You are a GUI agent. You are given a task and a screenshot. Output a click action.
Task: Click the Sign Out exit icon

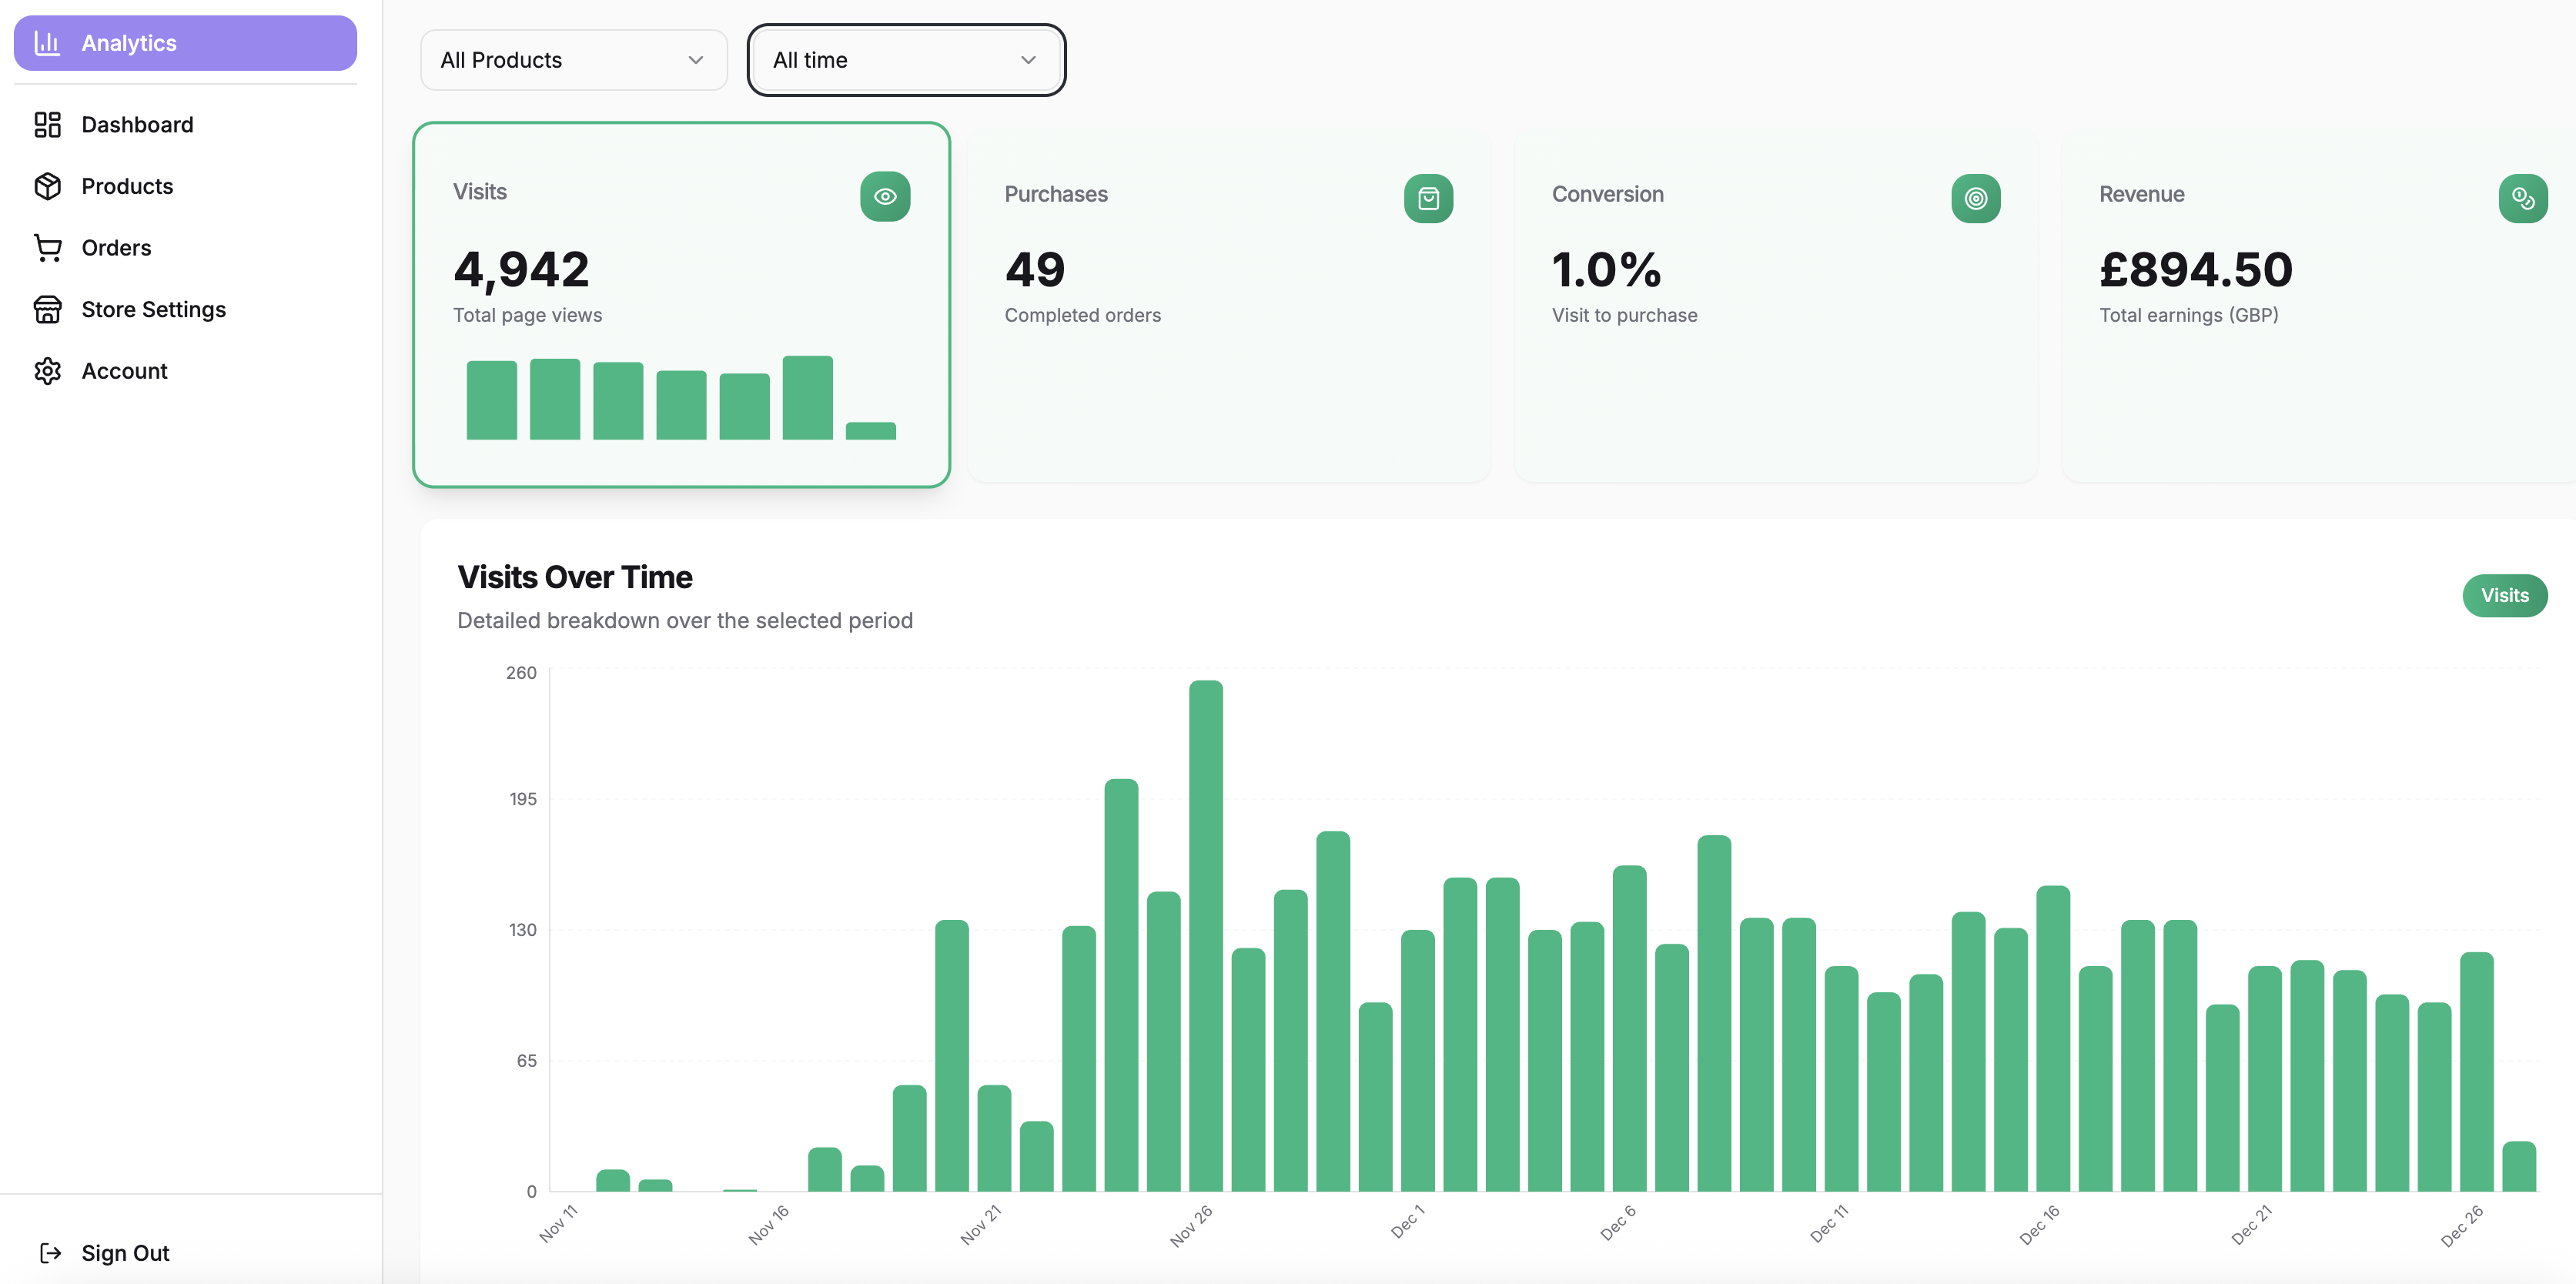(x=51, y=1252)
